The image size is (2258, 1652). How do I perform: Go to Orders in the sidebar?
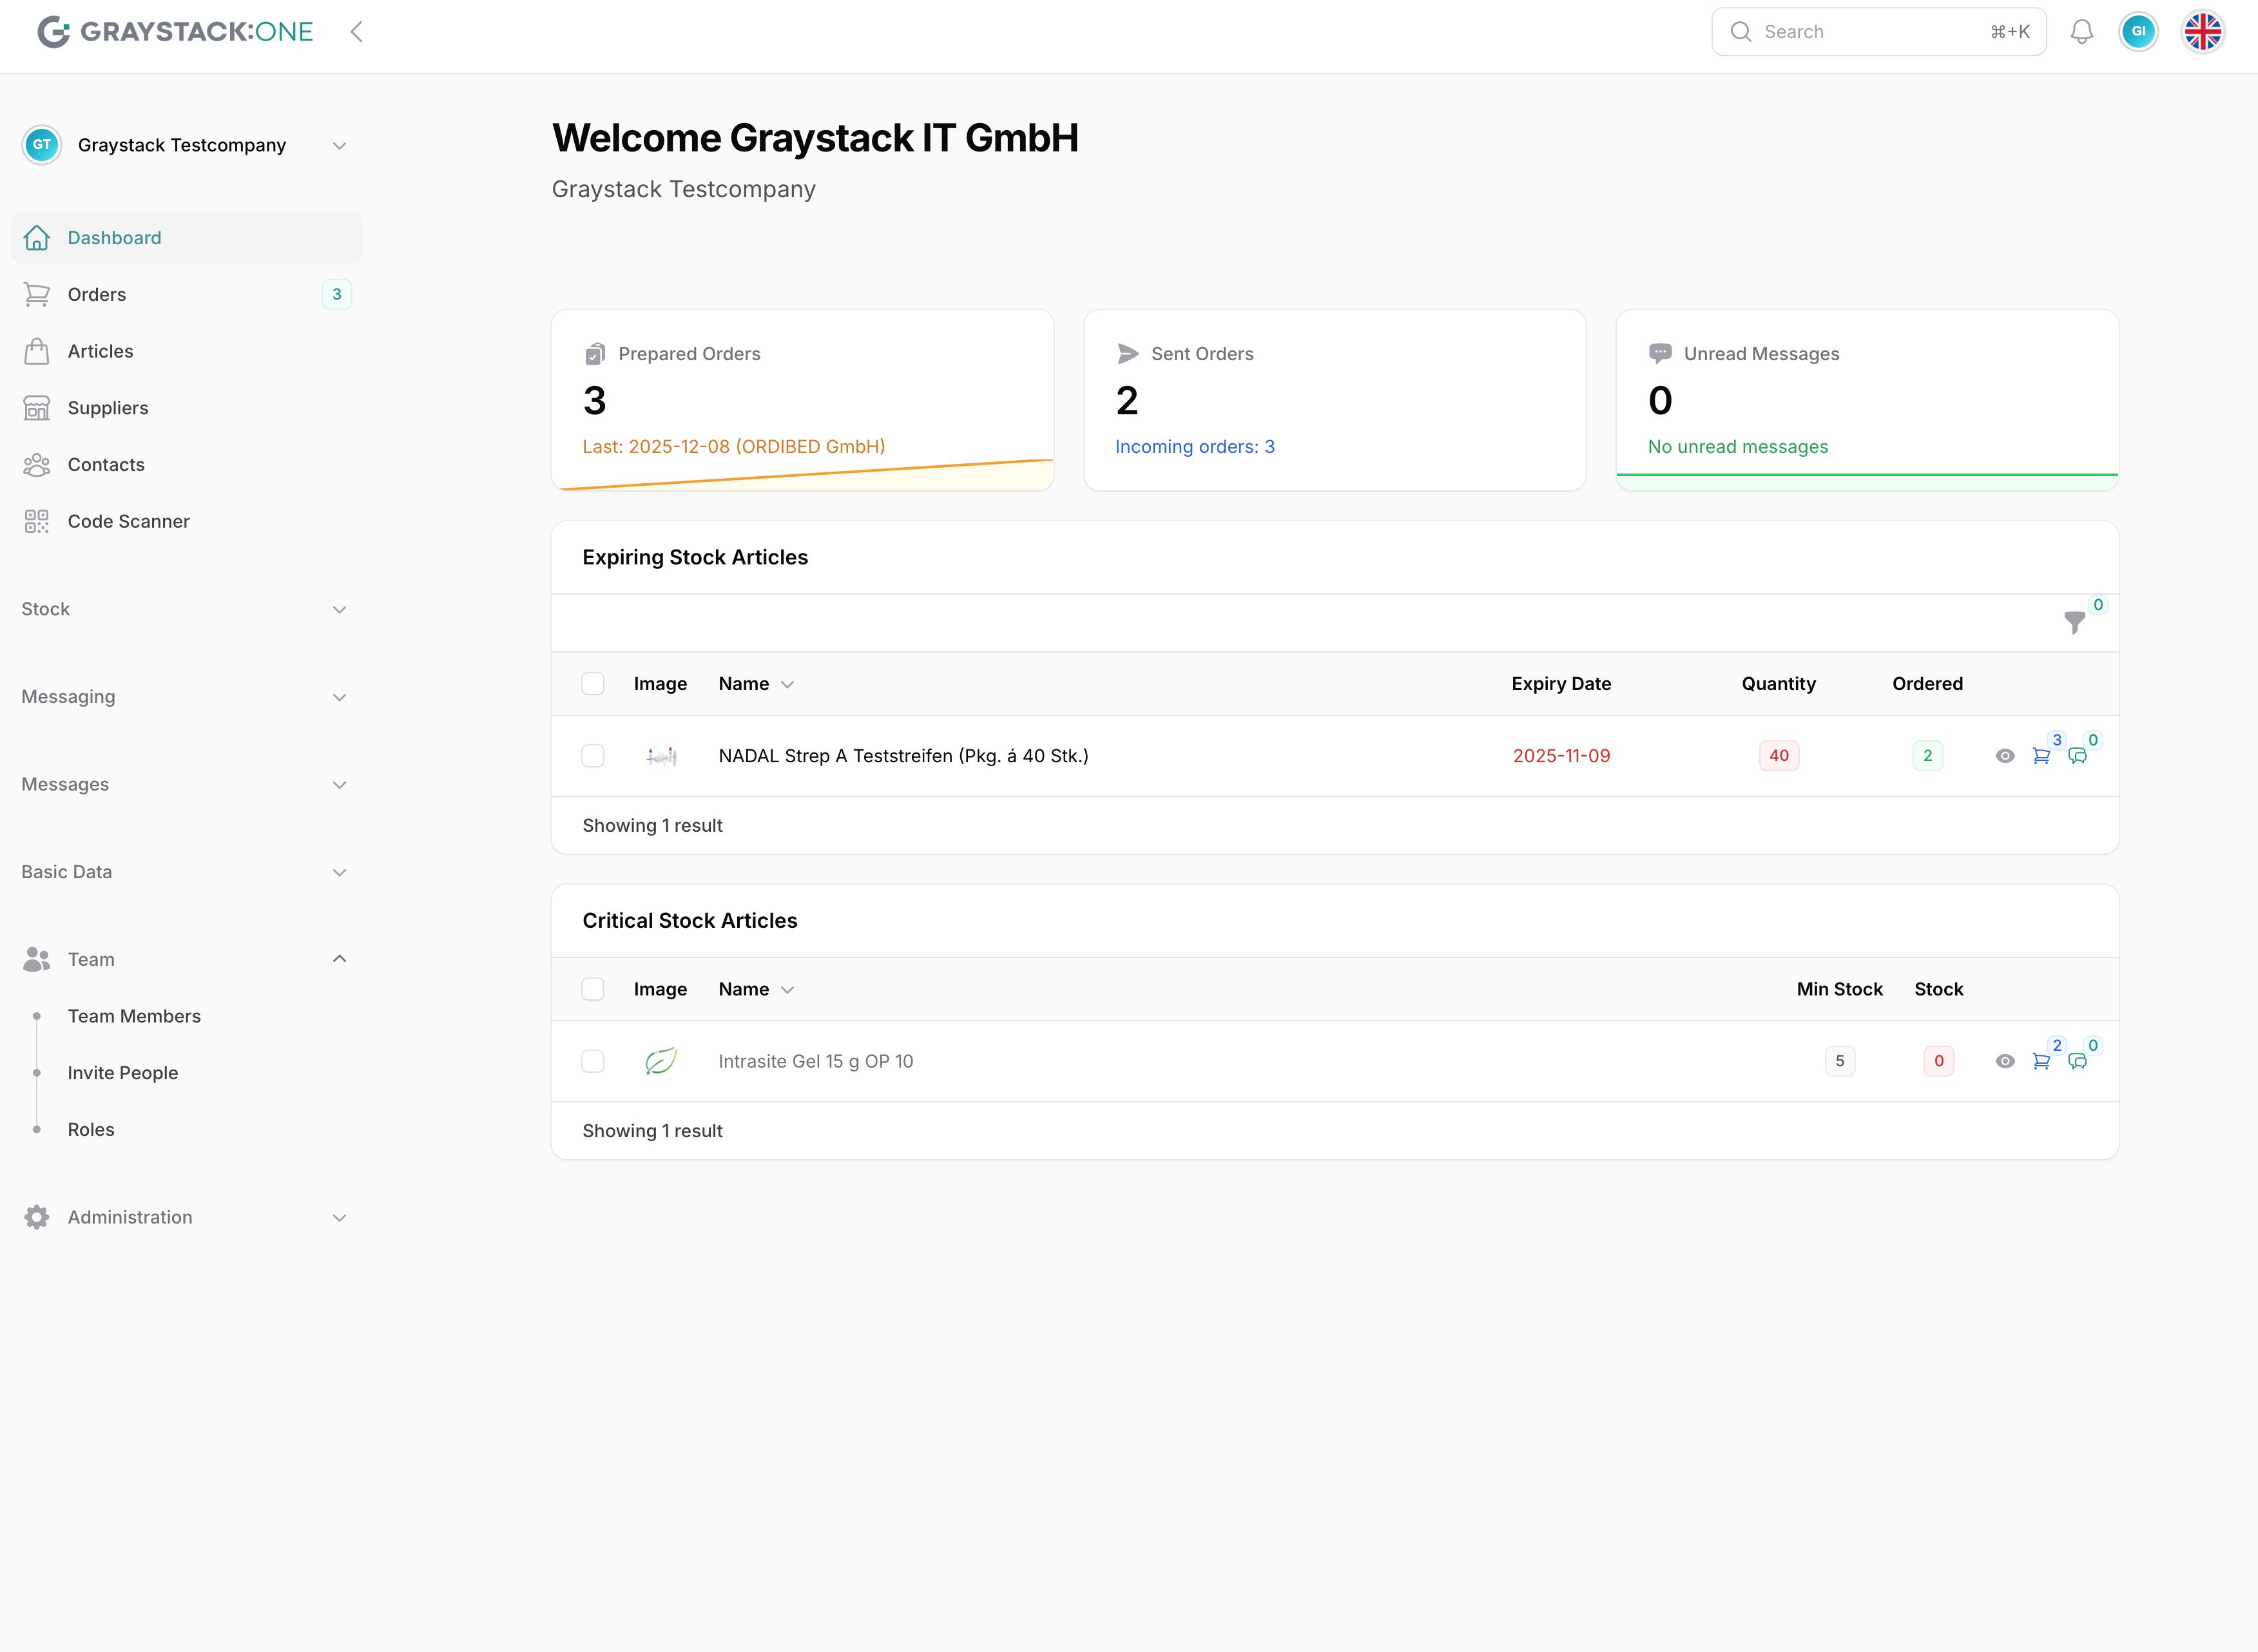[97, 294]
